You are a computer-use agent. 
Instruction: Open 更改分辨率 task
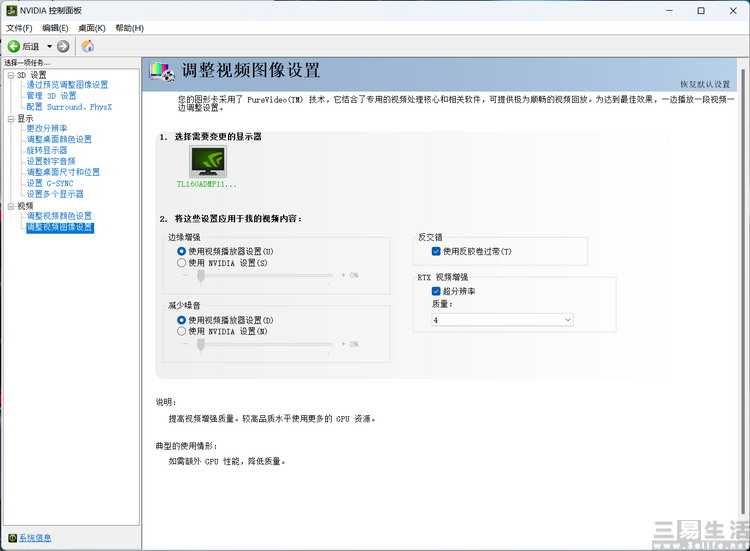click(47, 128)
